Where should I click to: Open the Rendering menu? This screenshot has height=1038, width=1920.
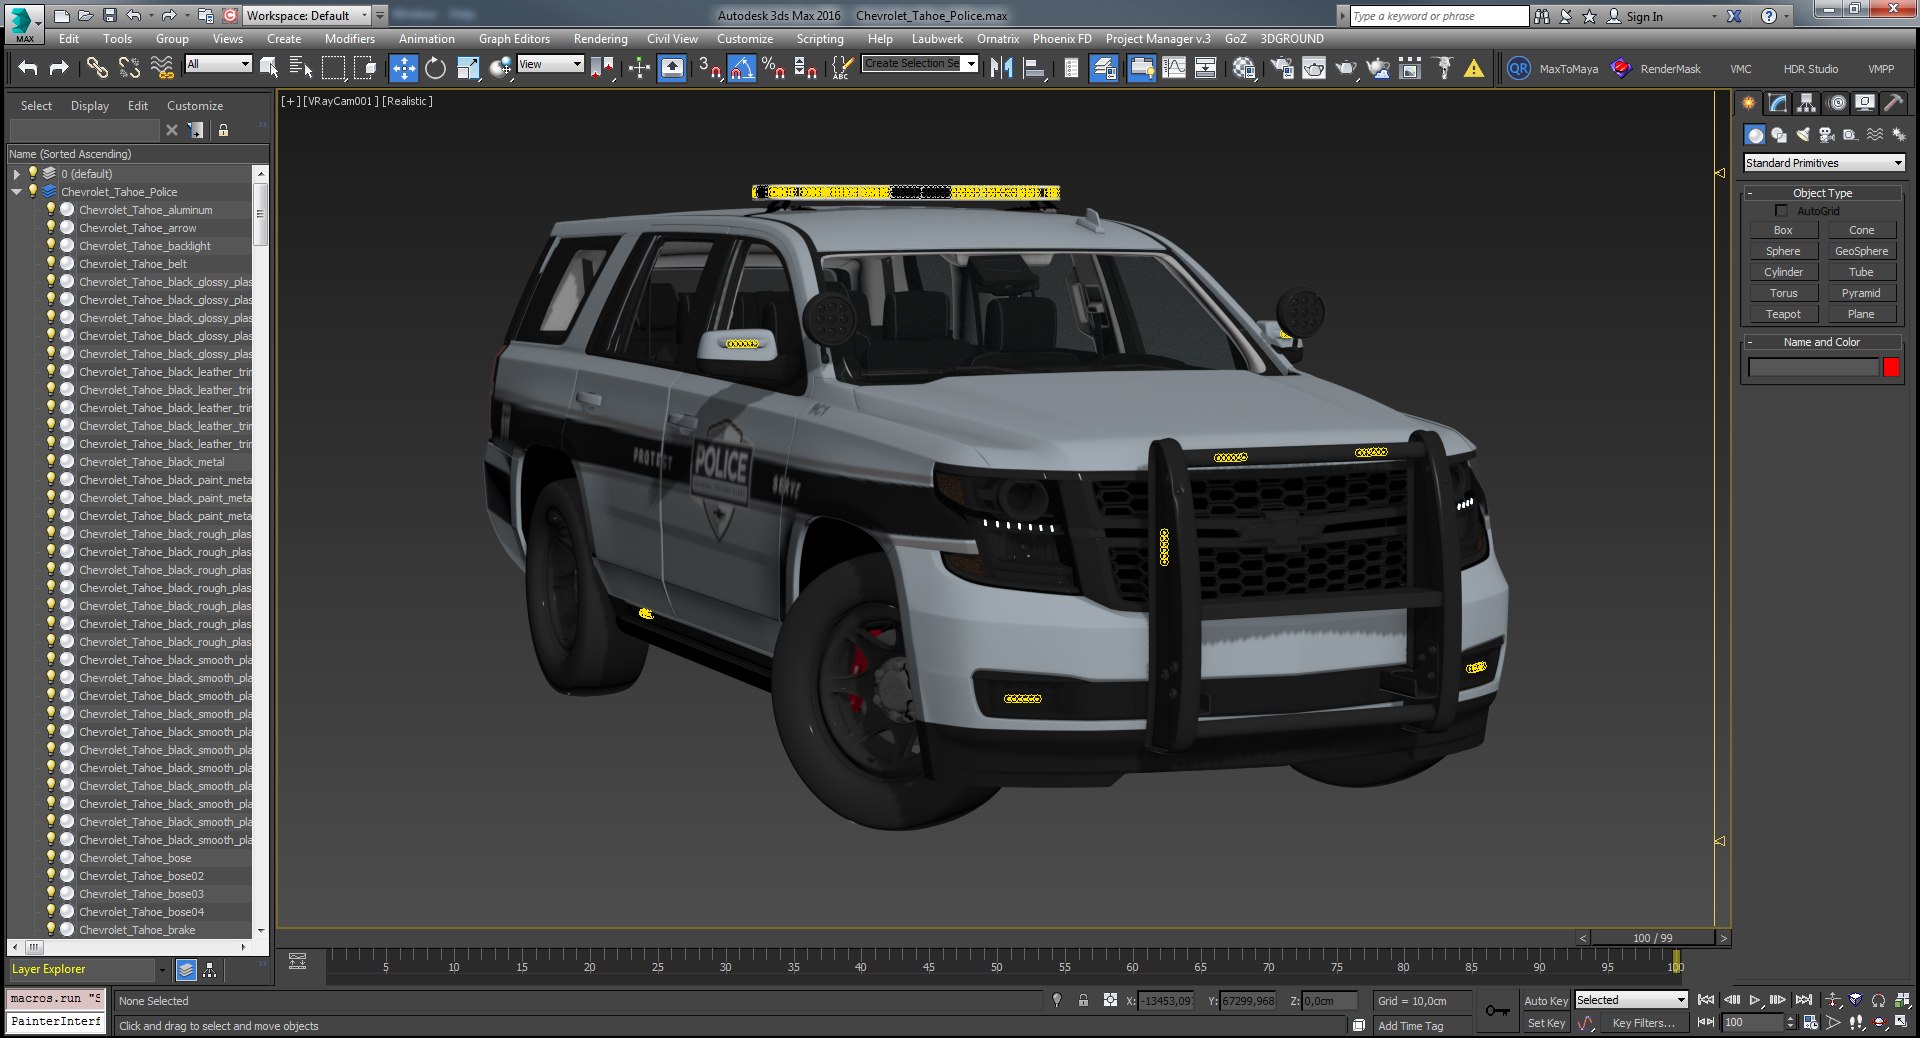click(x=600, y=39)
